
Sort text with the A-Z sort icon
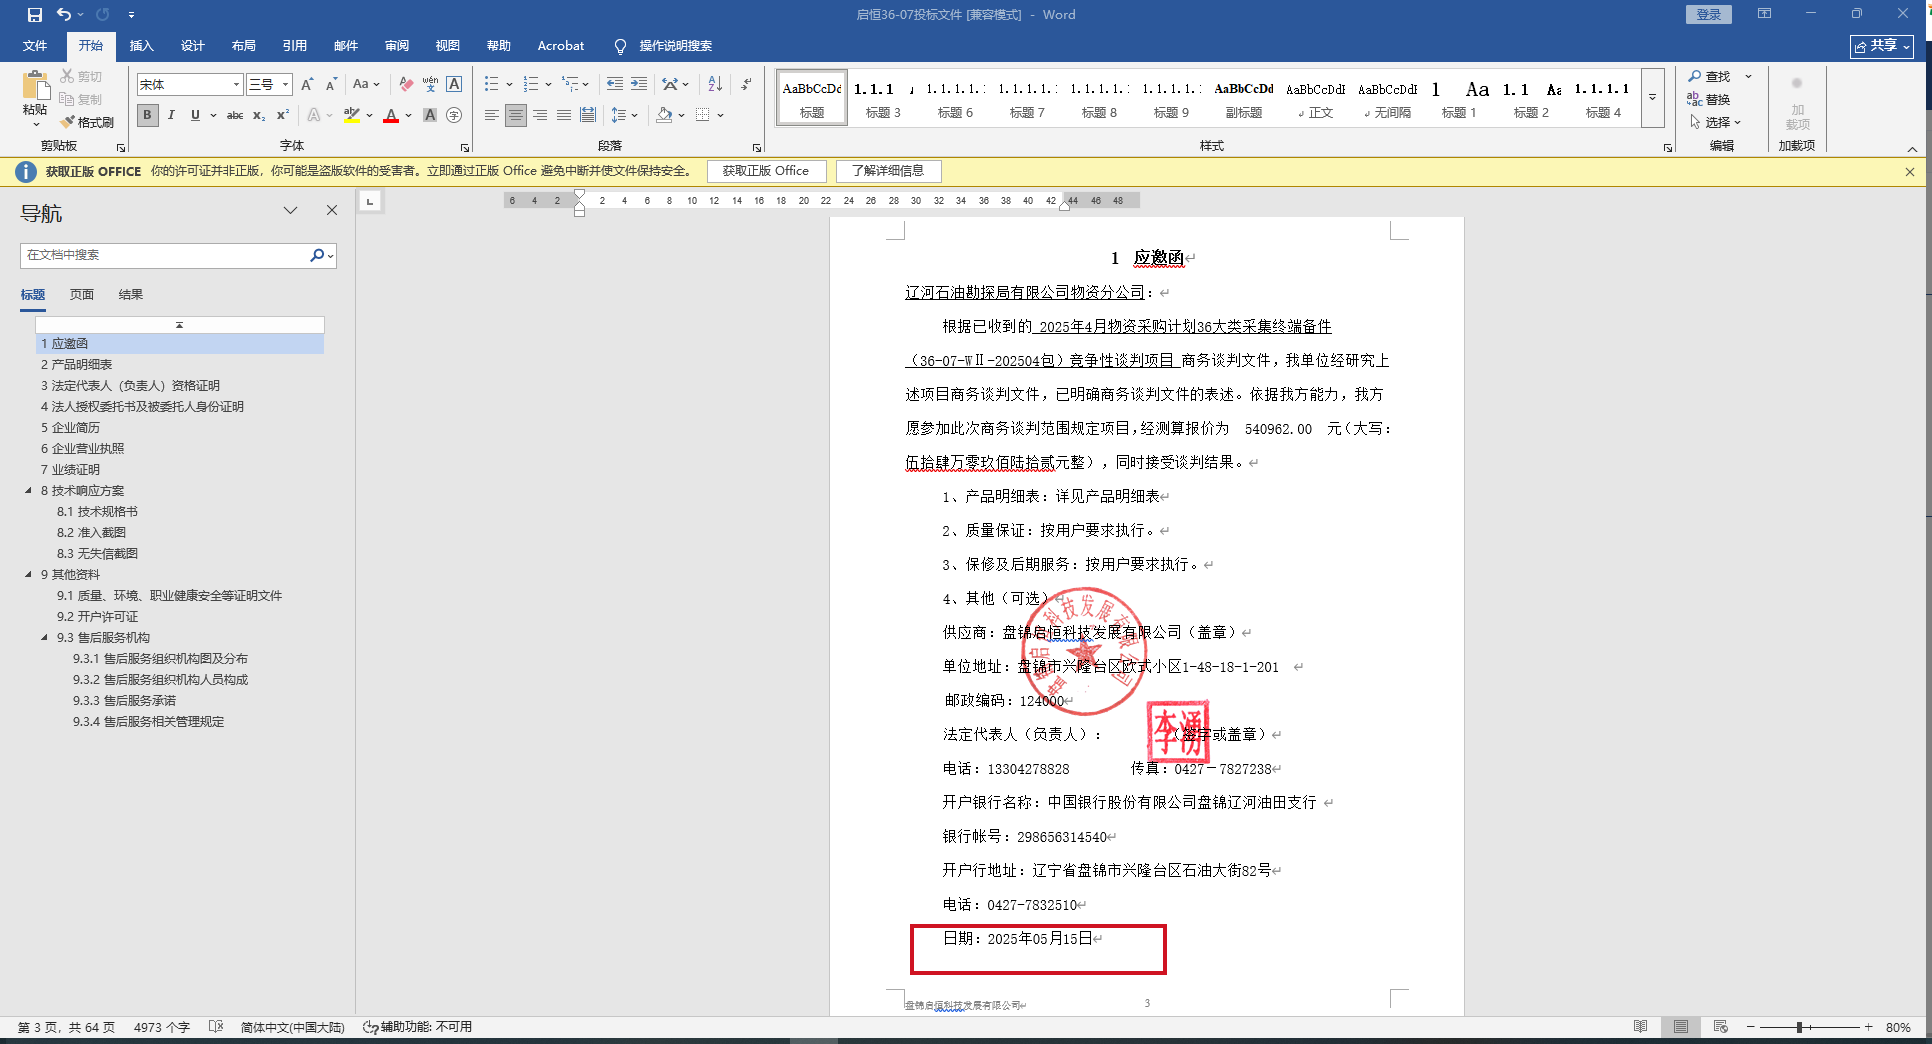pos(715,85)
